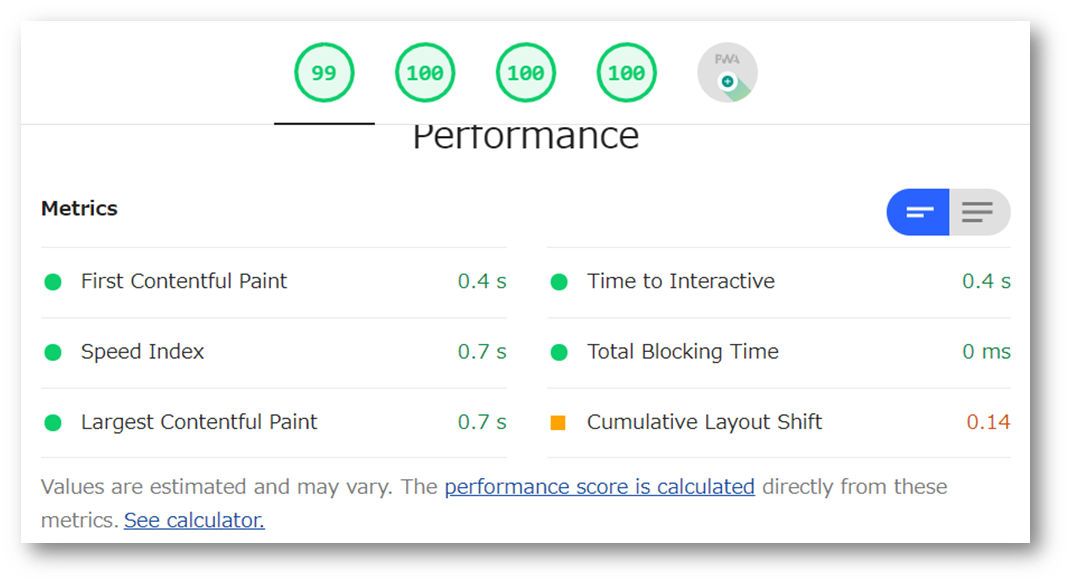Switch metrics to compact view toggle
Image resolution: width=1072 pixels, height=585 pixels.
coord(917,212)
